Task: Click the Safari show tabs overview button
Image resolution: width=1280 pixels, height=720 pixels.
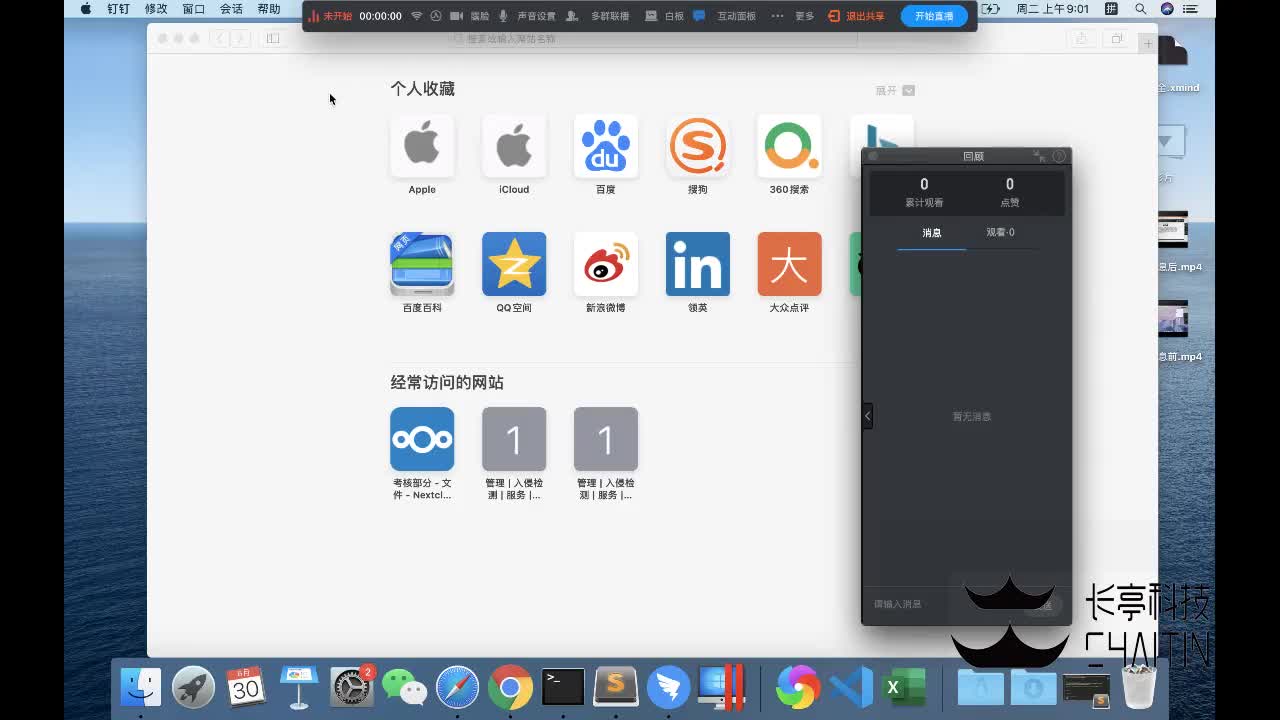Action: pyautogui.click(x=1117, y=38)
